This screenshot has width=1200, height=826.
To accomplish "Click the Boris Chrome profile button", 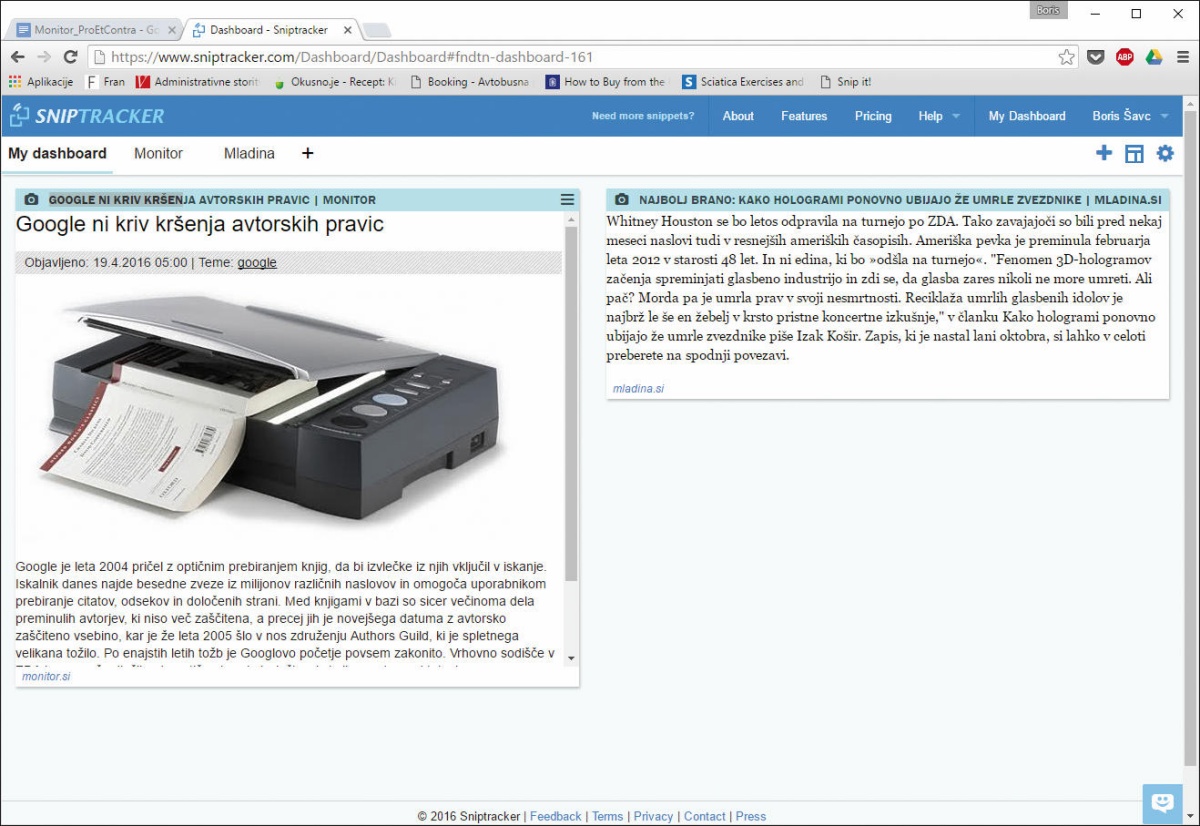I will click(1048, 10).
